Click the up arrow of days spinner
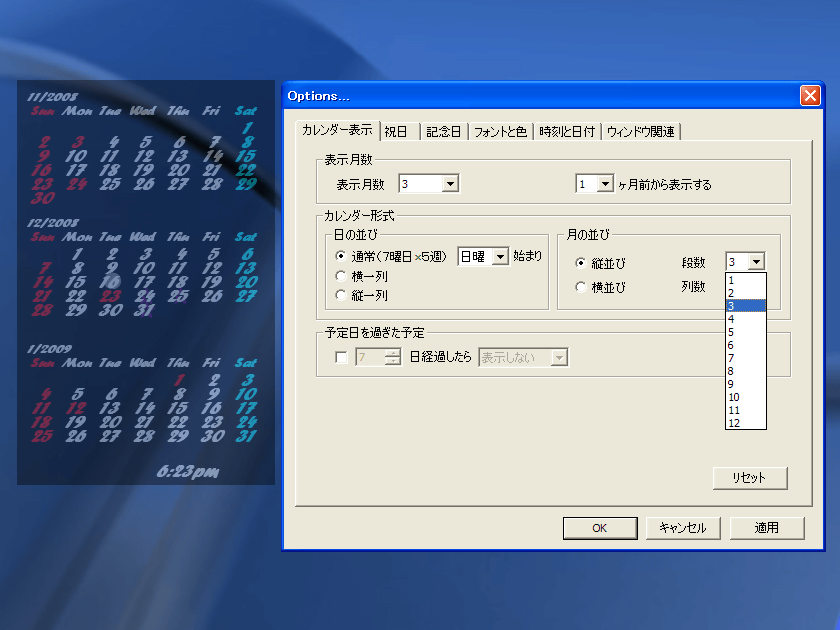840x630 pixels. [393, 353]
